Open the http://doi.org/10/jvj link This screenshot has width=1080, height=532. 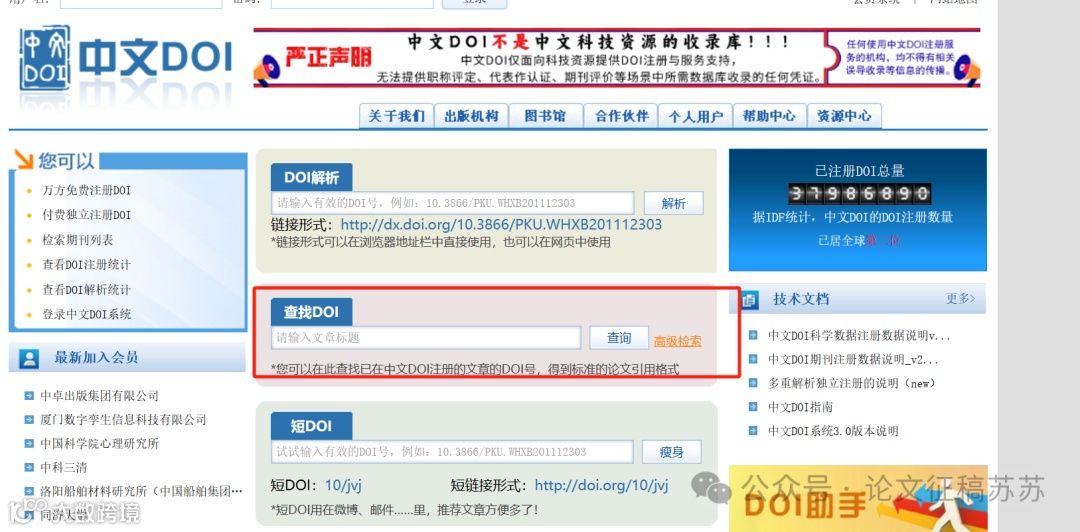click(601, 485)
